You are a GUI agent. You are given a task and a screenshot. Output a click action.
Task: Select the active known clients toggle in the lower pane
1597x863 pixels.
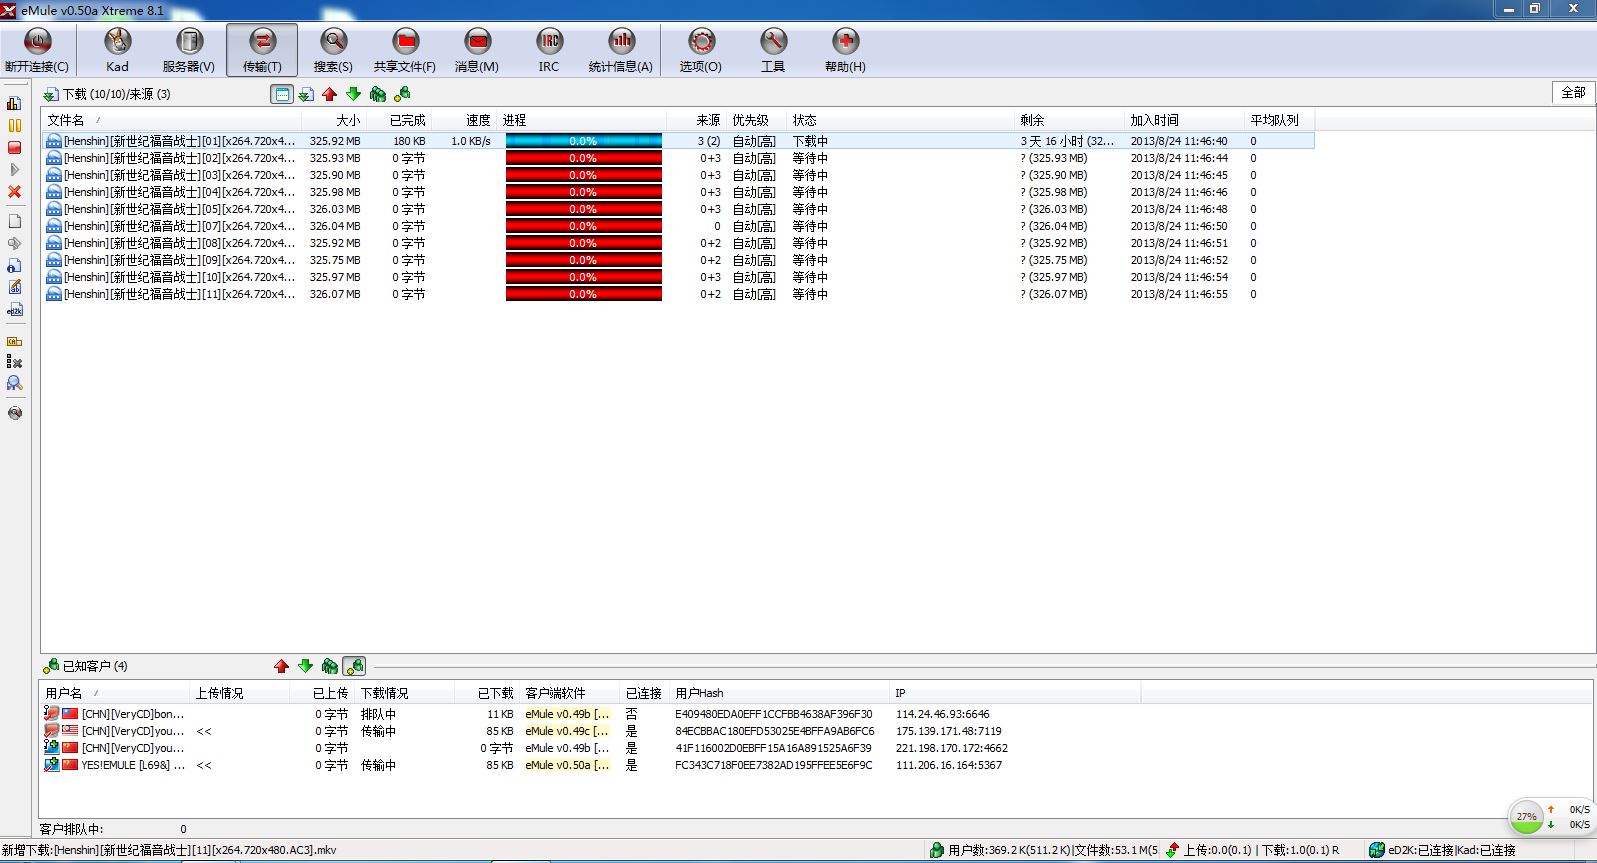pos(354,666)
